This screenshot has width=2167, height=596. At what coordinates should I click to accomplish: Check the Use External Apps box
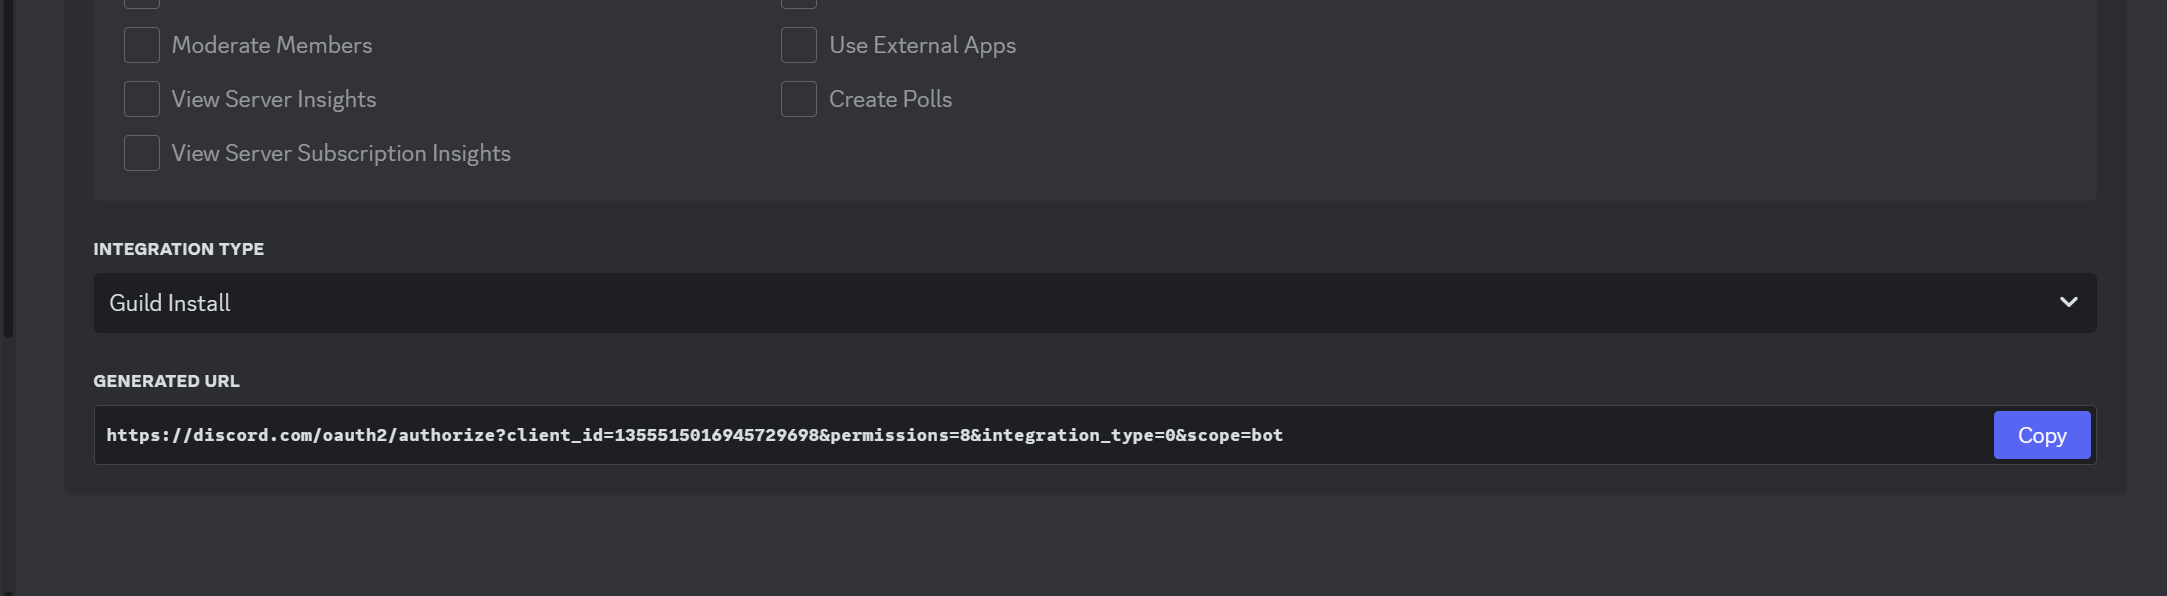[x=799, y=45]
